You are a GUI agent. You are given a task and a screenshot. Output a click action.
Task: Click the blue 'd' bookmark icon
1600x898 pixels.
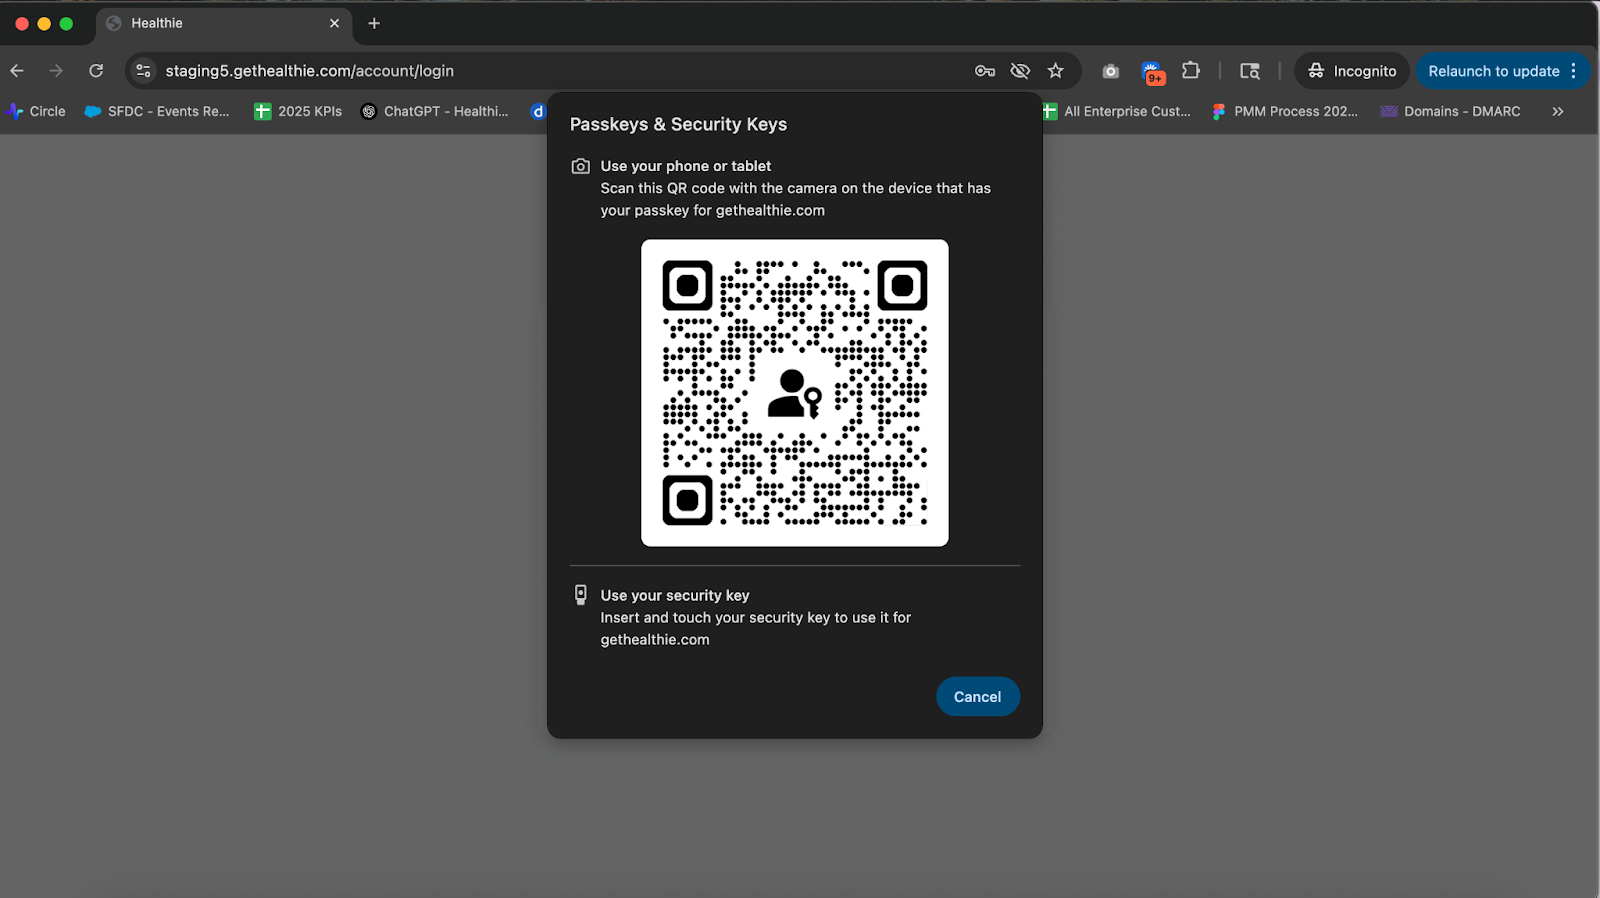pos(538,111)
